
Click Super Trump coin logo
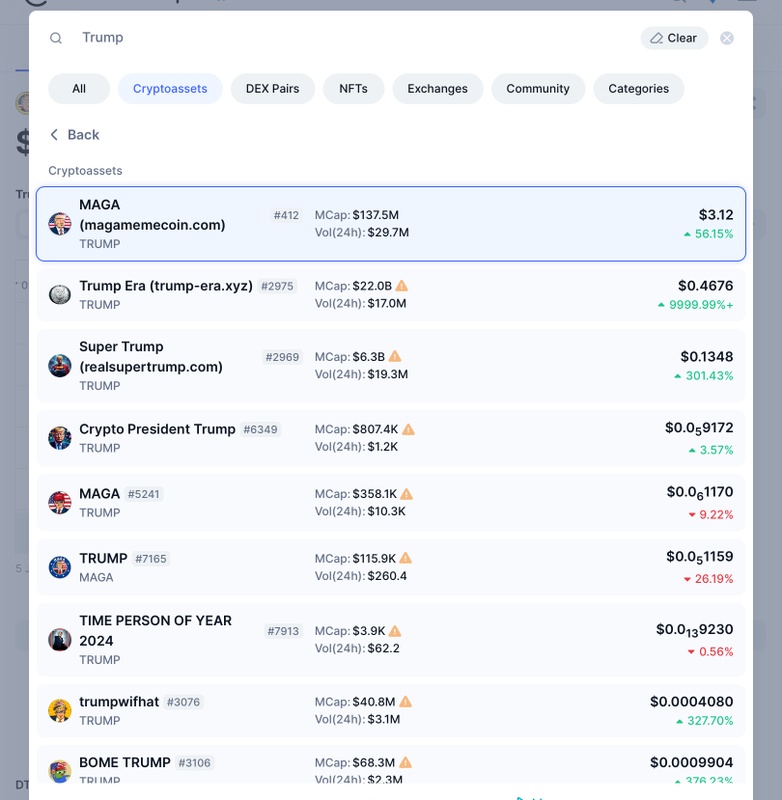click(x=60, y=366)
